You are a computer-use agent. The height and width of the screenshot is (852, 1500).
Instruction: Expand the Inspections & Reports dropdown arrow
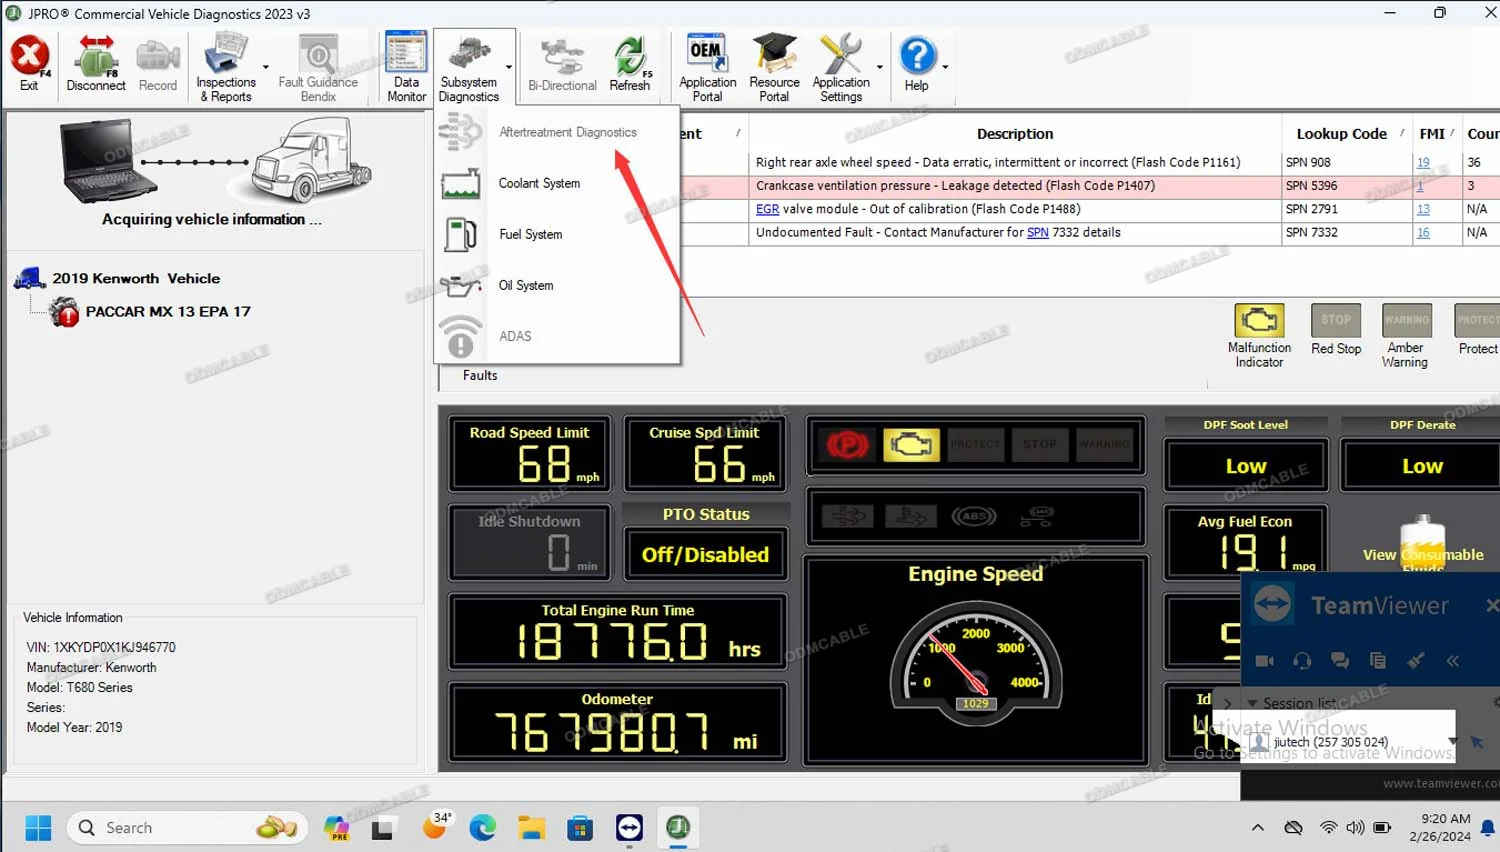click(266, 68)
